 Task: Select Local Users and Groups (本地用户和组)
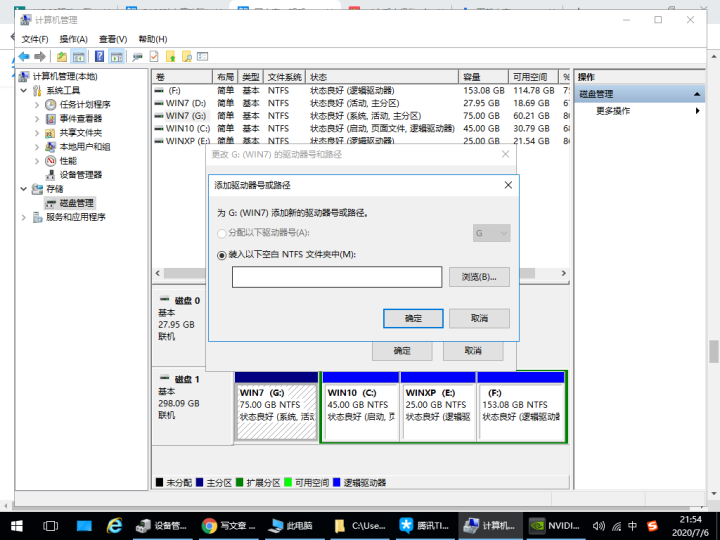point(85,147)
